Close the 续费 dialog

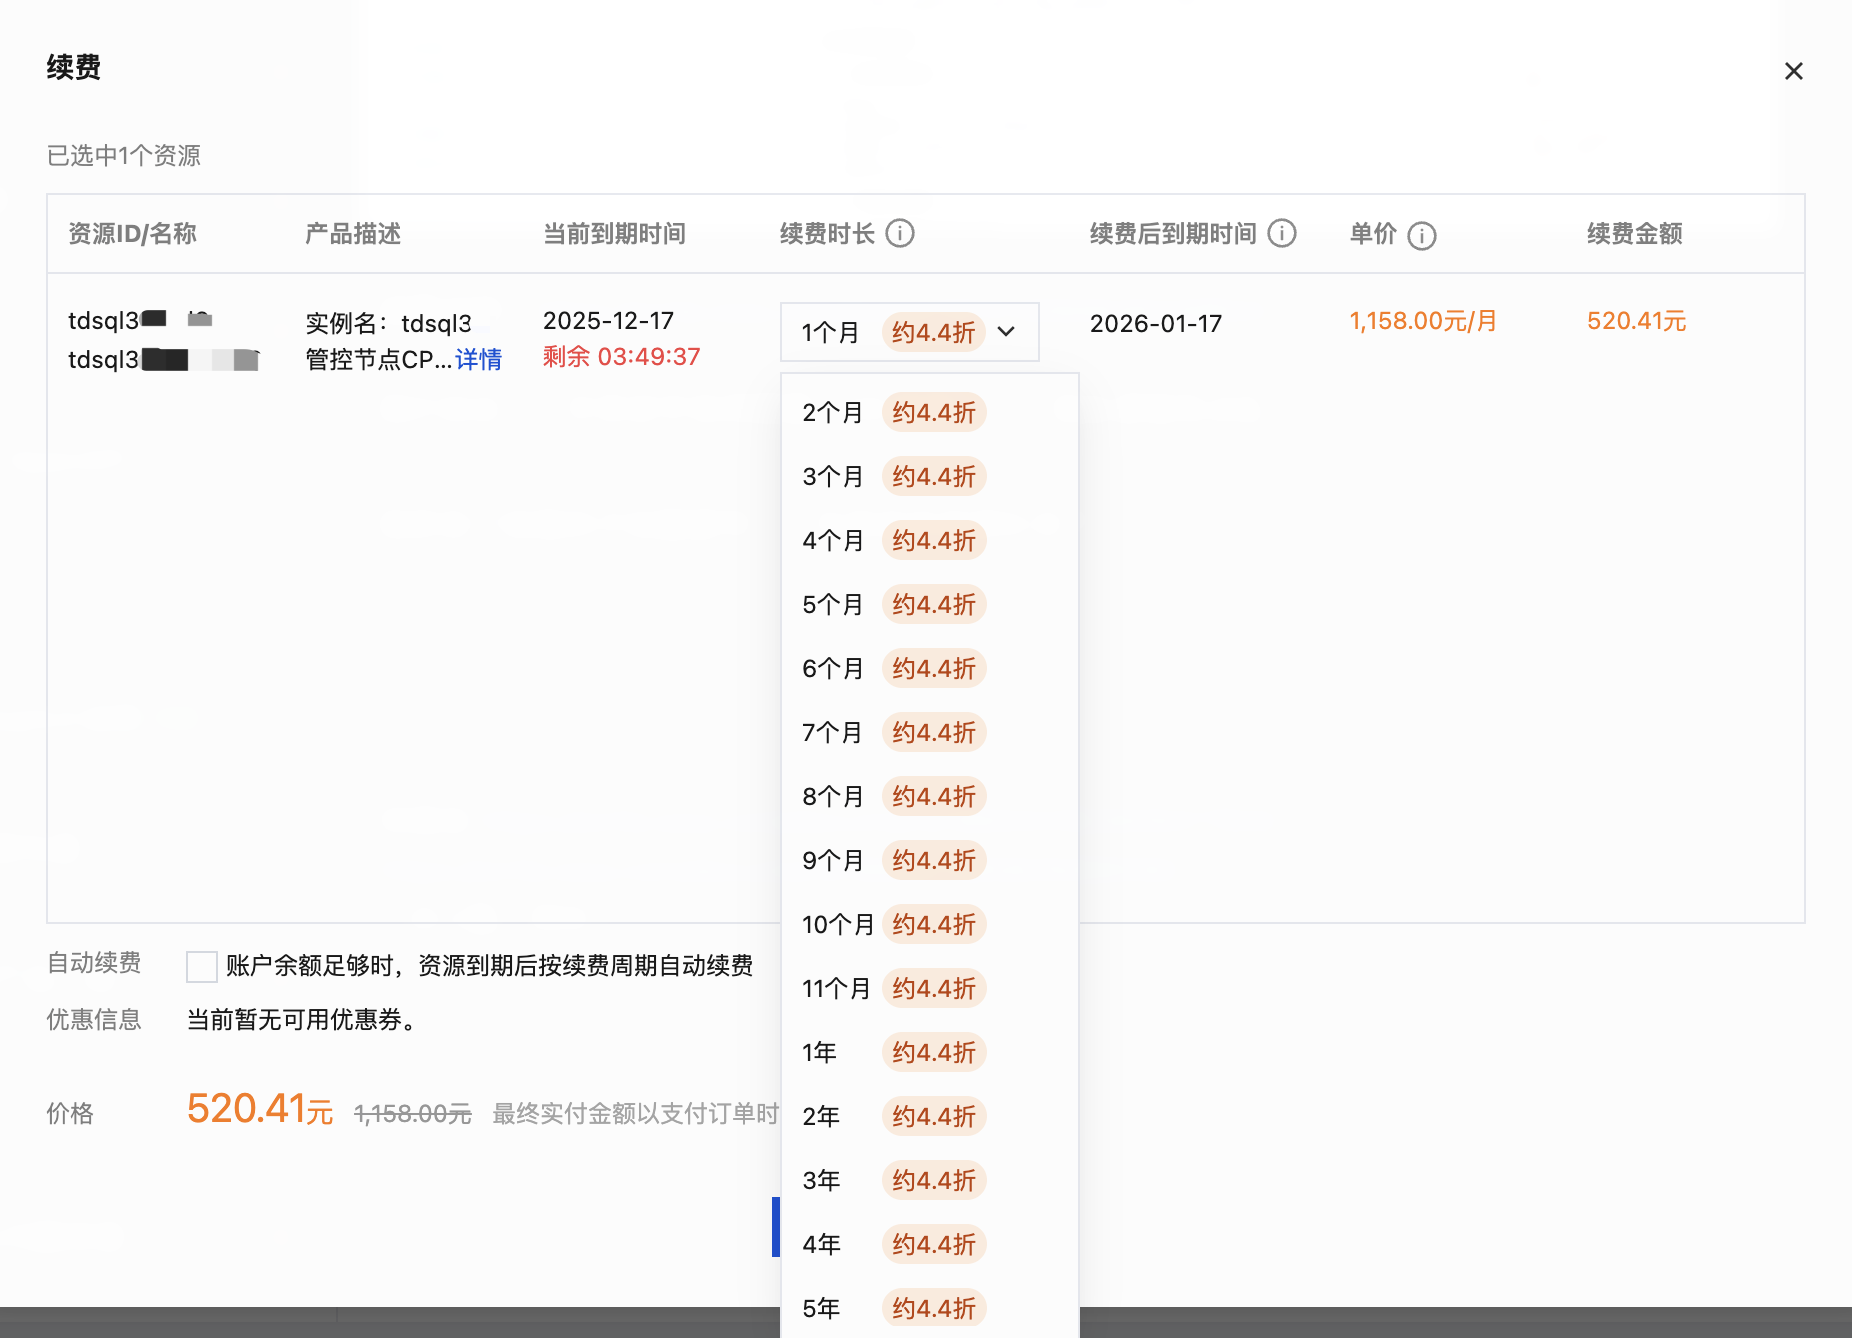[1793, 71]
